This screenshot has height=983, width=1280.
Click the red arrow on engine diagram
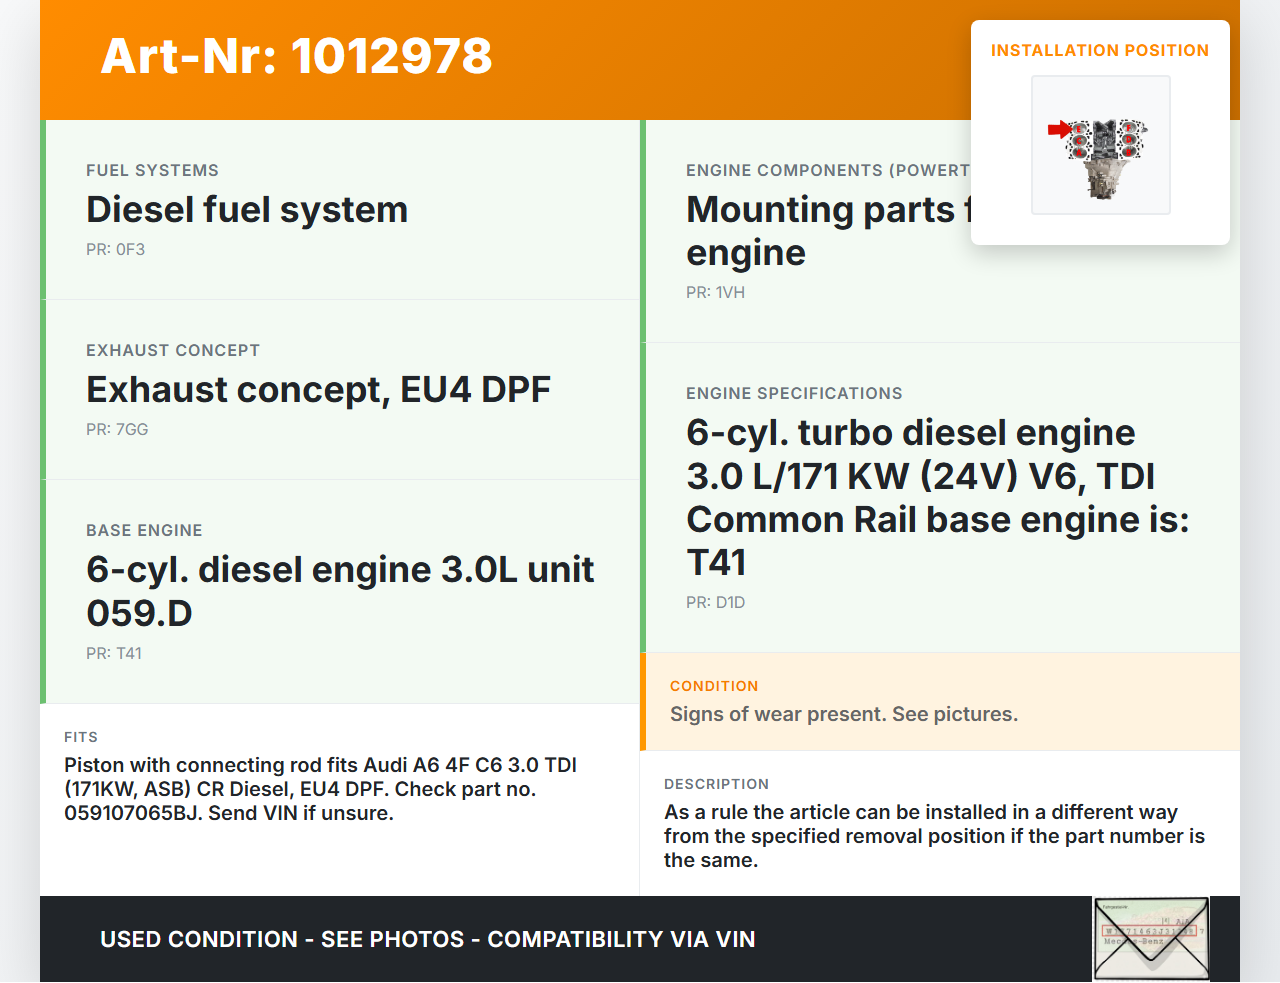tap(1058, 129)
